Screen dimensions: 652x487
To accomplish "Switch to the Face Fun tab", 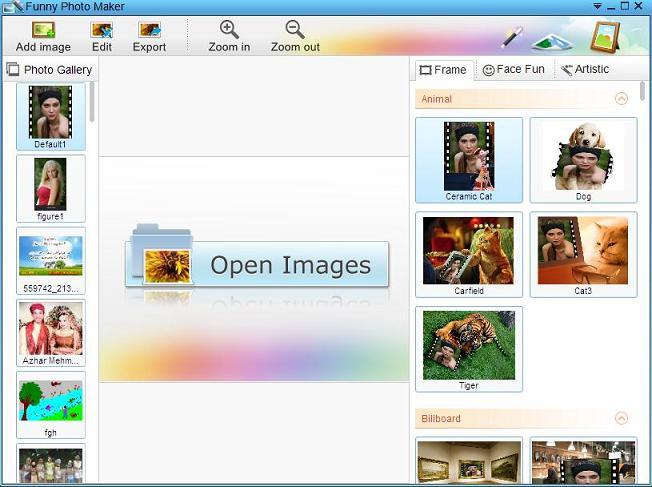I will tap(514, 69).
